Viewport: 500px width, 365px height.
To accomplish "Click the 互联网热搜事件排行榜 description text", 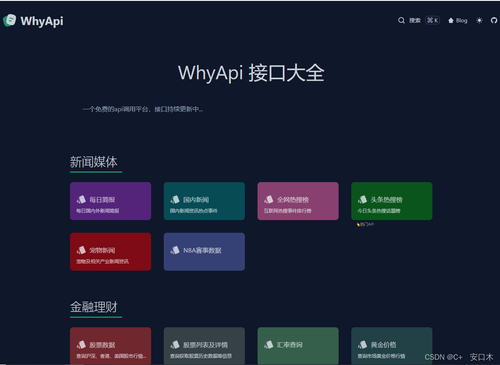I will (x=288, y=211).
